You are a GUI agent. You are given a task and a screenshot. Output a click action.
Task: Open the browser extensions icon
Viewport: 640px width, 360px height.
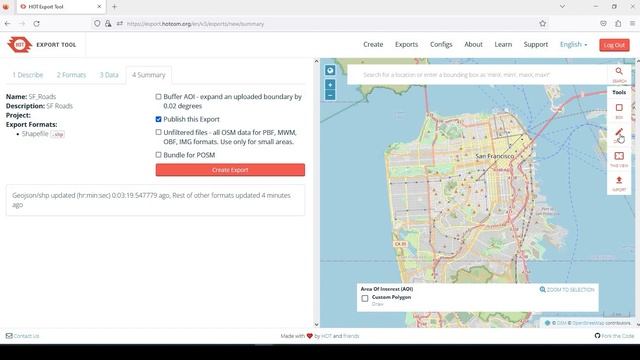618,24
